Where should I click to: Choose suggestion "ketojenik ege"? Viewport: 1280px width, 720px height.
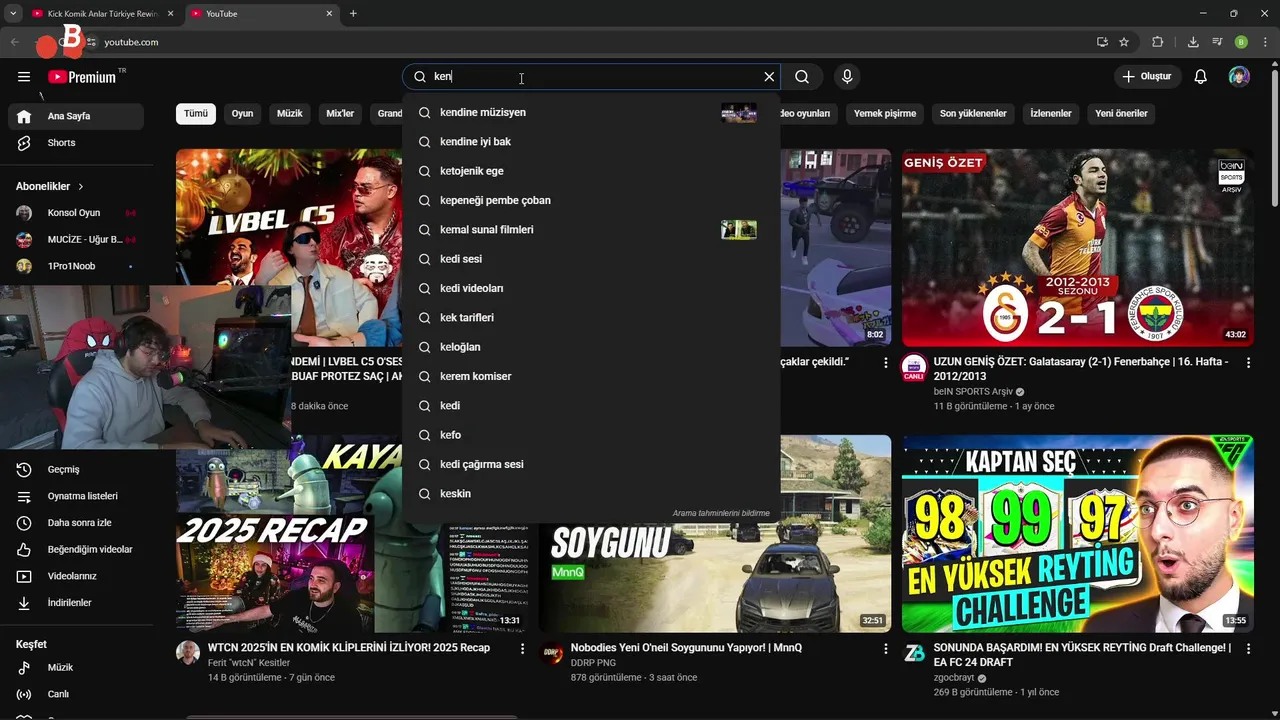(x=591, y=171)
